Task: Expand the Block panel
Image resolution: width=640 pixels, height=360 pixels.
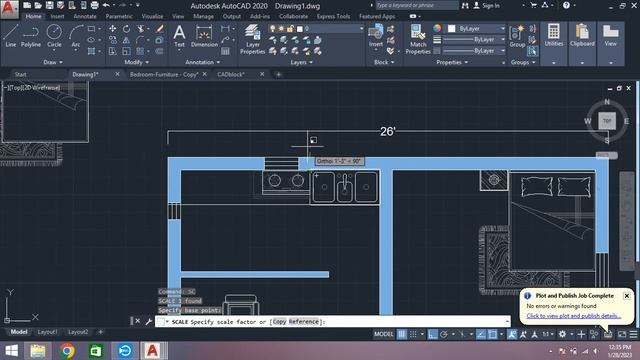Action: pyautogui.click(x=384, y=62)
